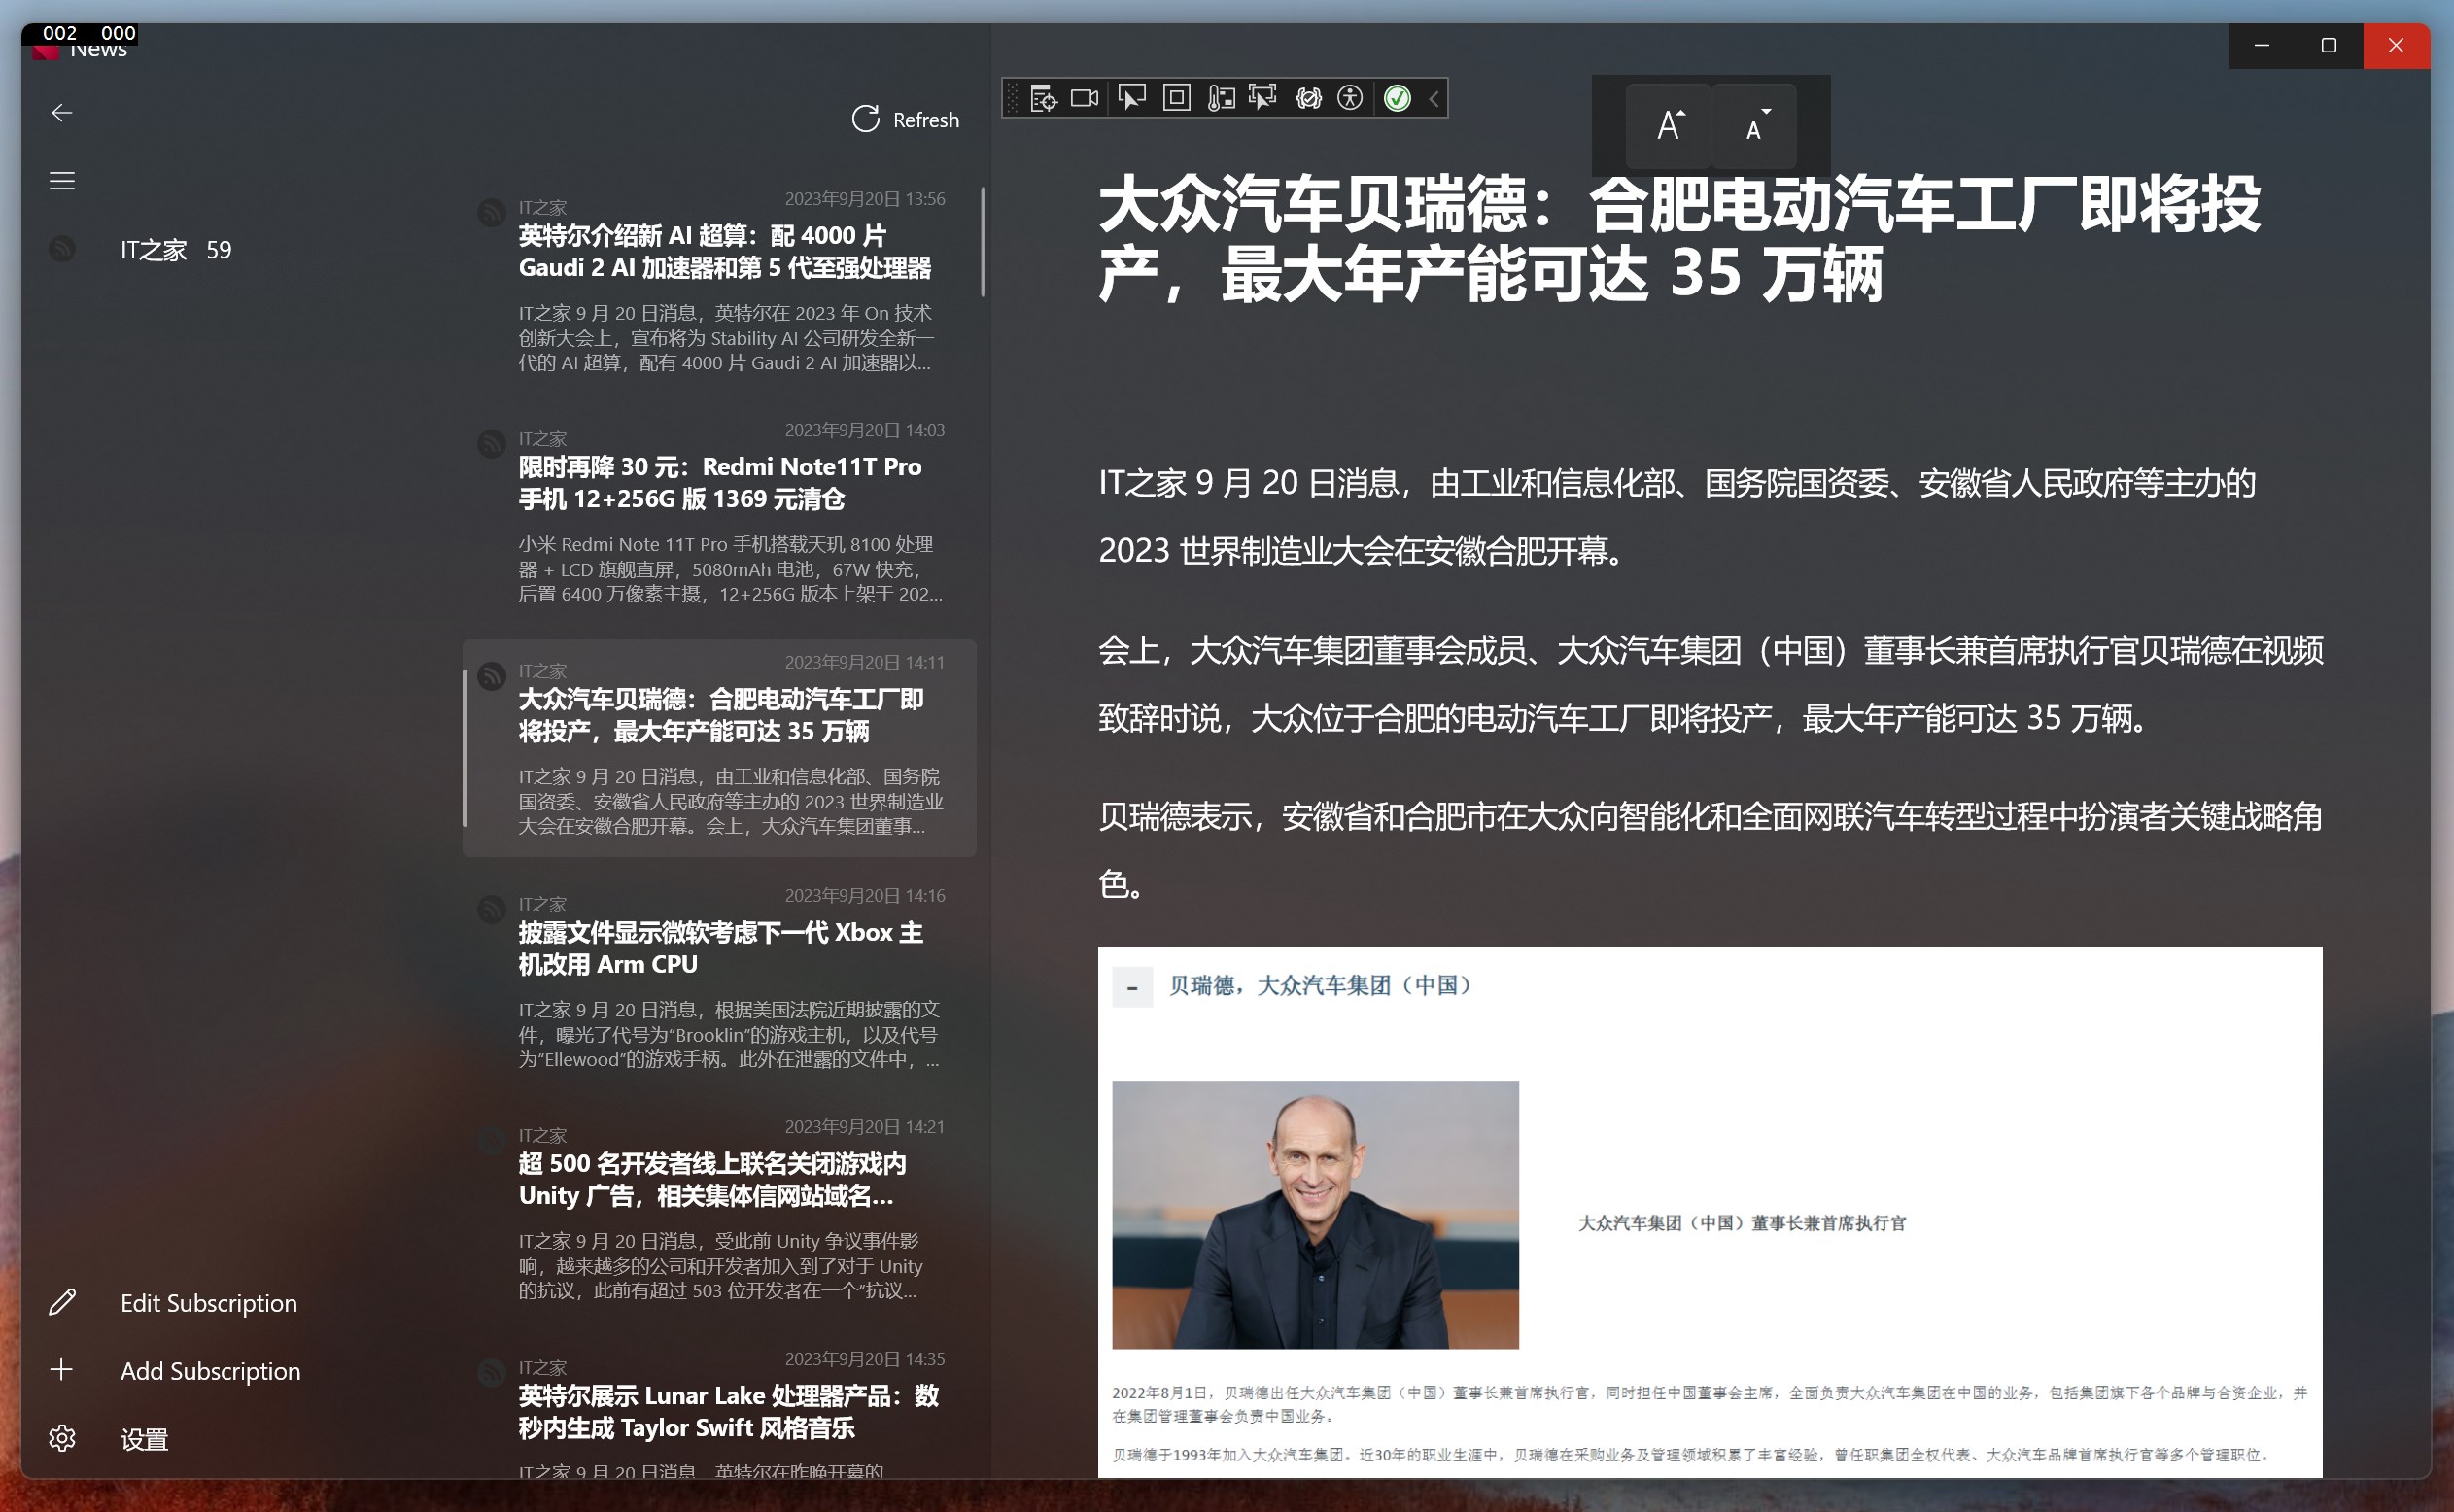Go to Live Visual Tree icon
Image resolution: width=2454 pixels, height=1512 pixels.
click(1043, 98)
